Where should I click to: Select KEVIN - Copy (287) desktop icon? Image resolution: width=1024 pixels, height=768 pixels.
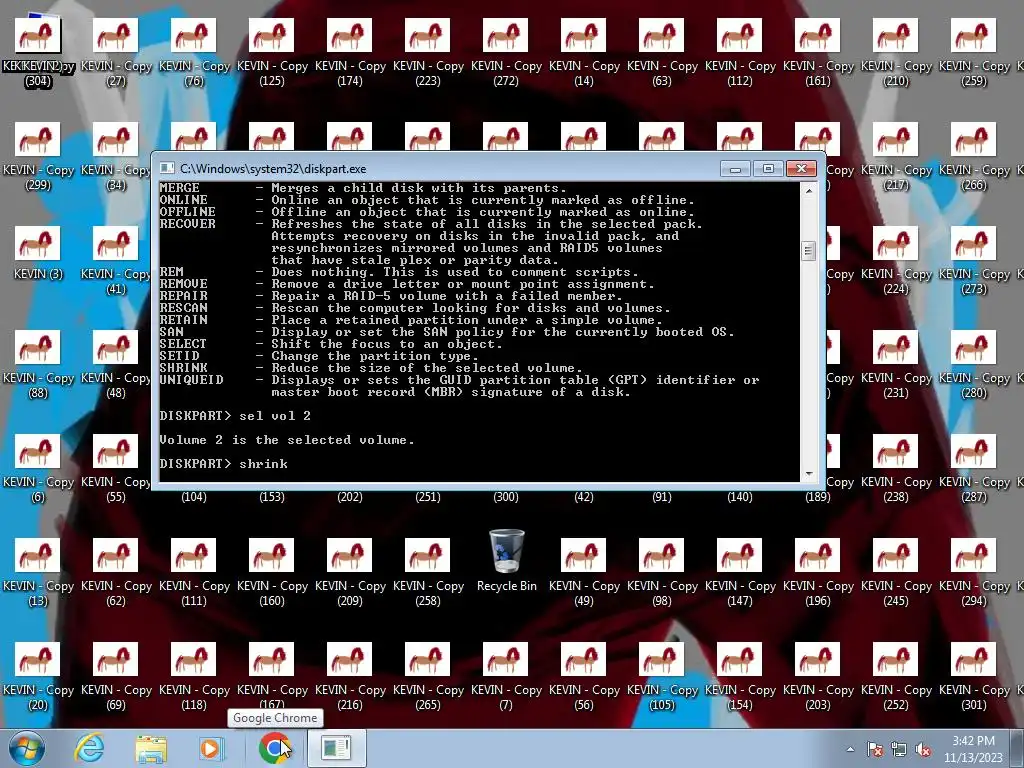coord(974,468)
